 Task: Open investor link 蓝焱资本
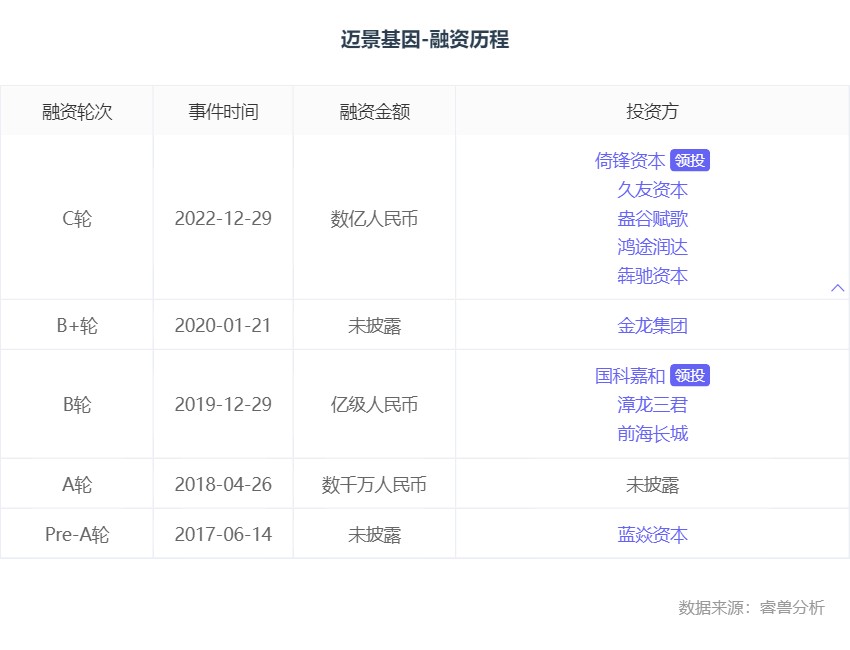652,535
